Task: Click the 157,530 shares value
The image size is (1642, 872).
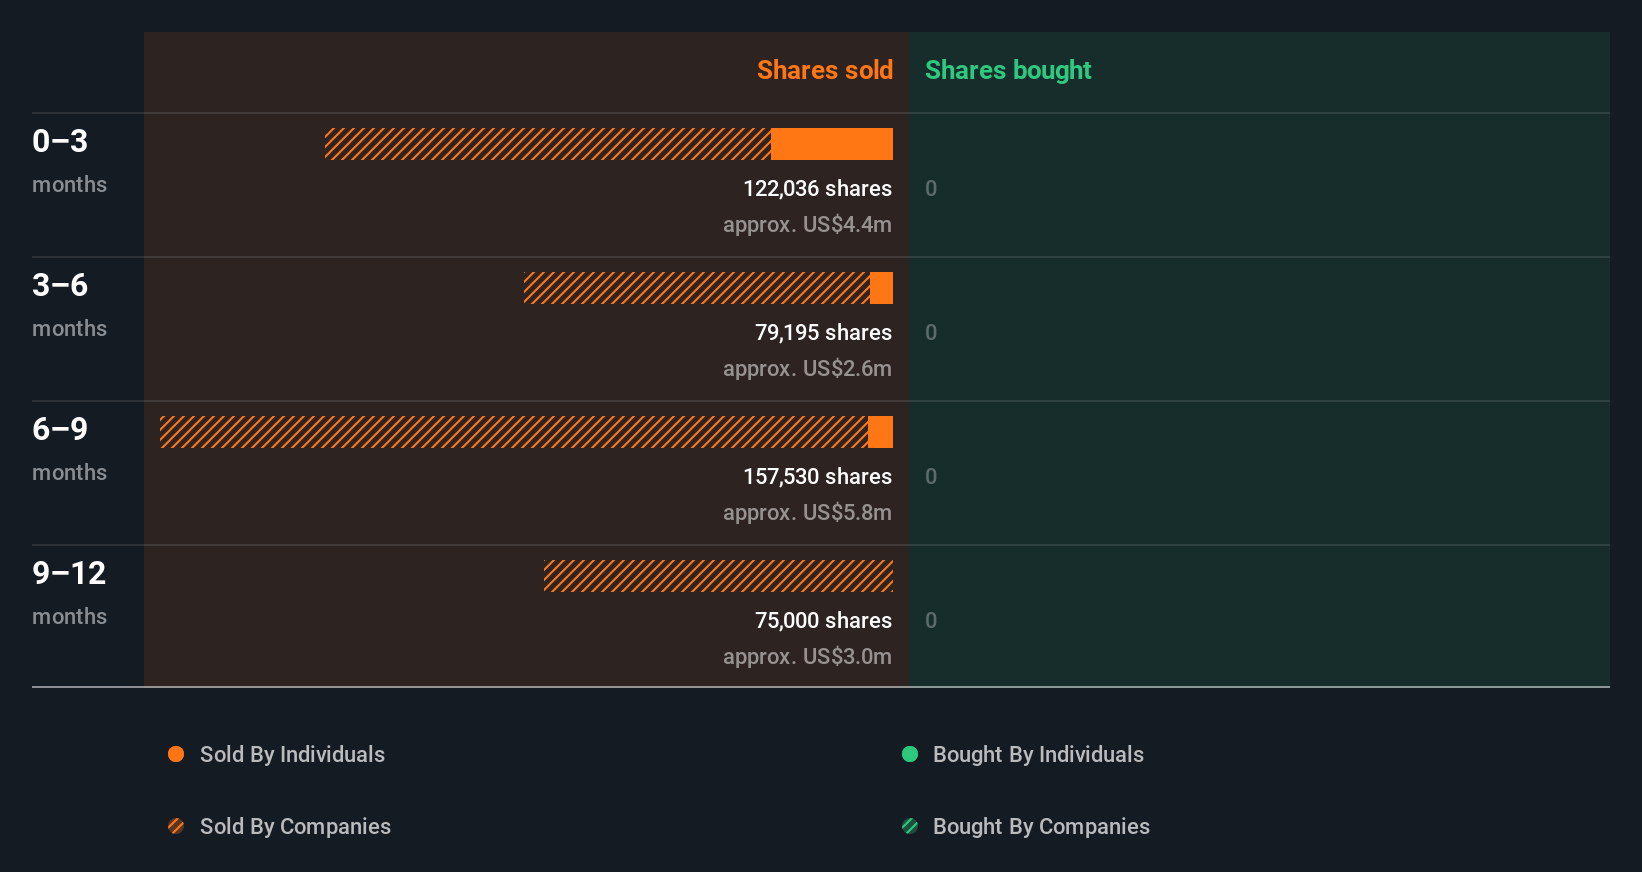Action: (817, 476)
